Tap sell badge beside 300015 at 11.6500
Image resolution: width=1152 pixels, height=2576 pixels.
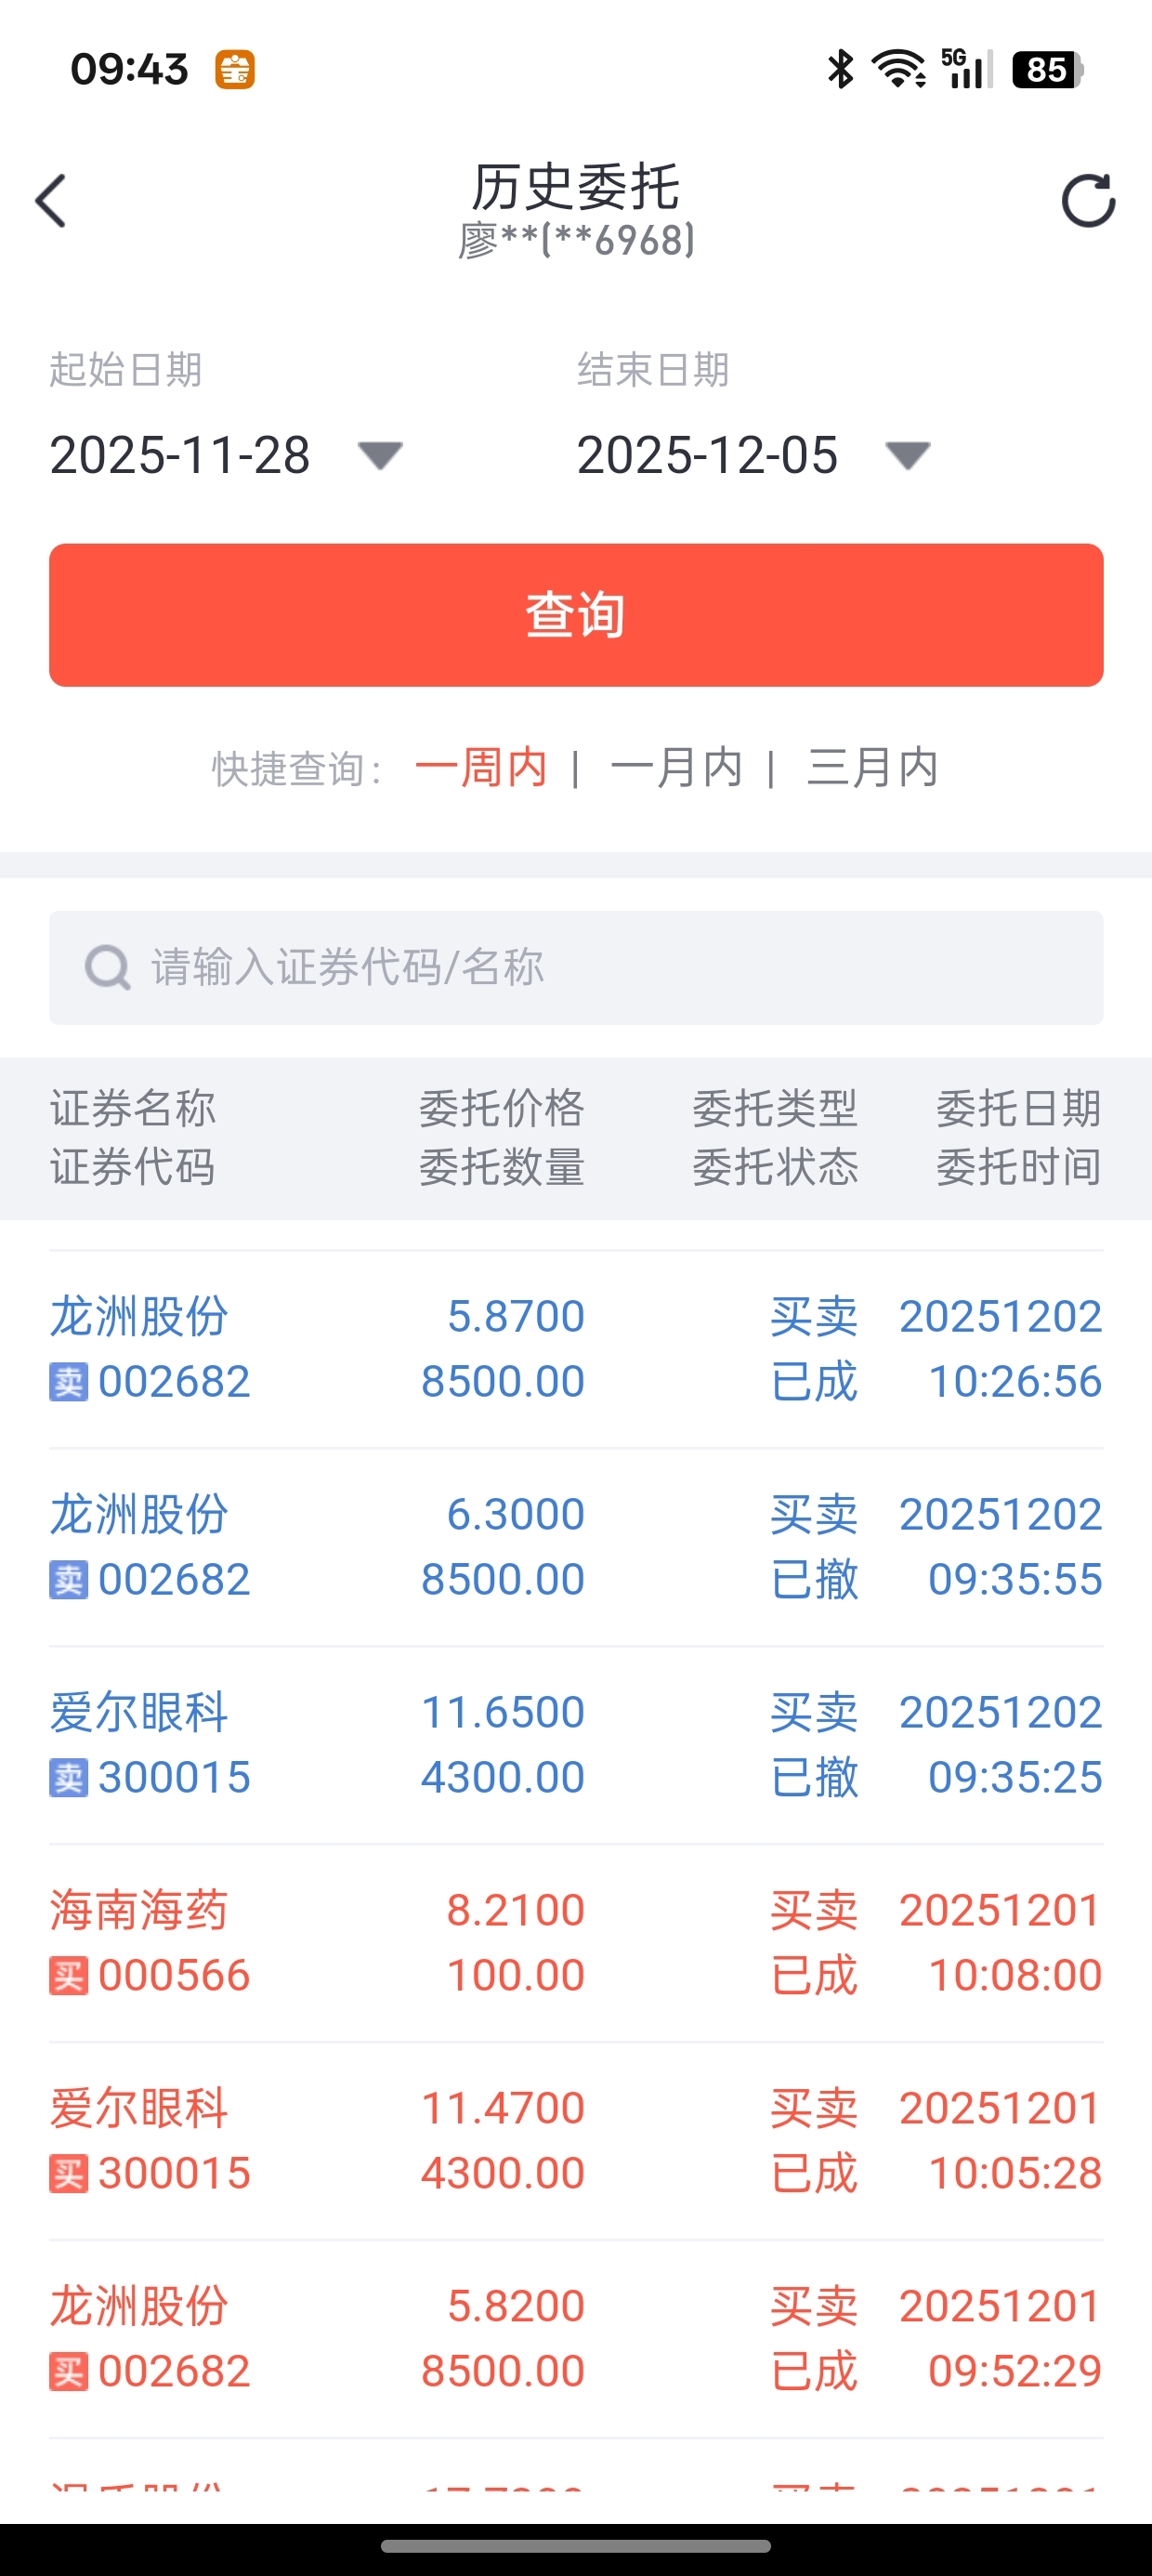(x=68, y=1779)
